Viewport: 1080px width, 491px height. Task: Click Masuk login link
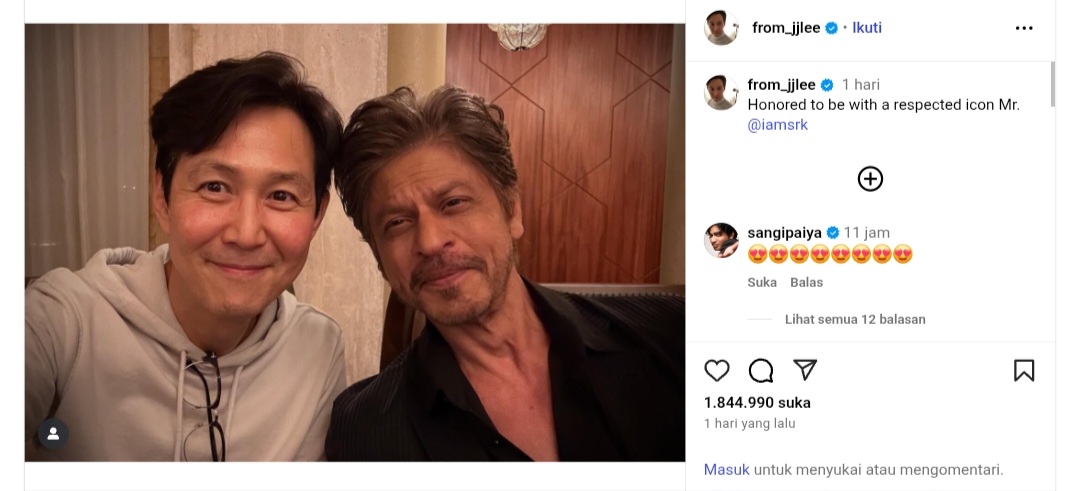click(726, 469)
